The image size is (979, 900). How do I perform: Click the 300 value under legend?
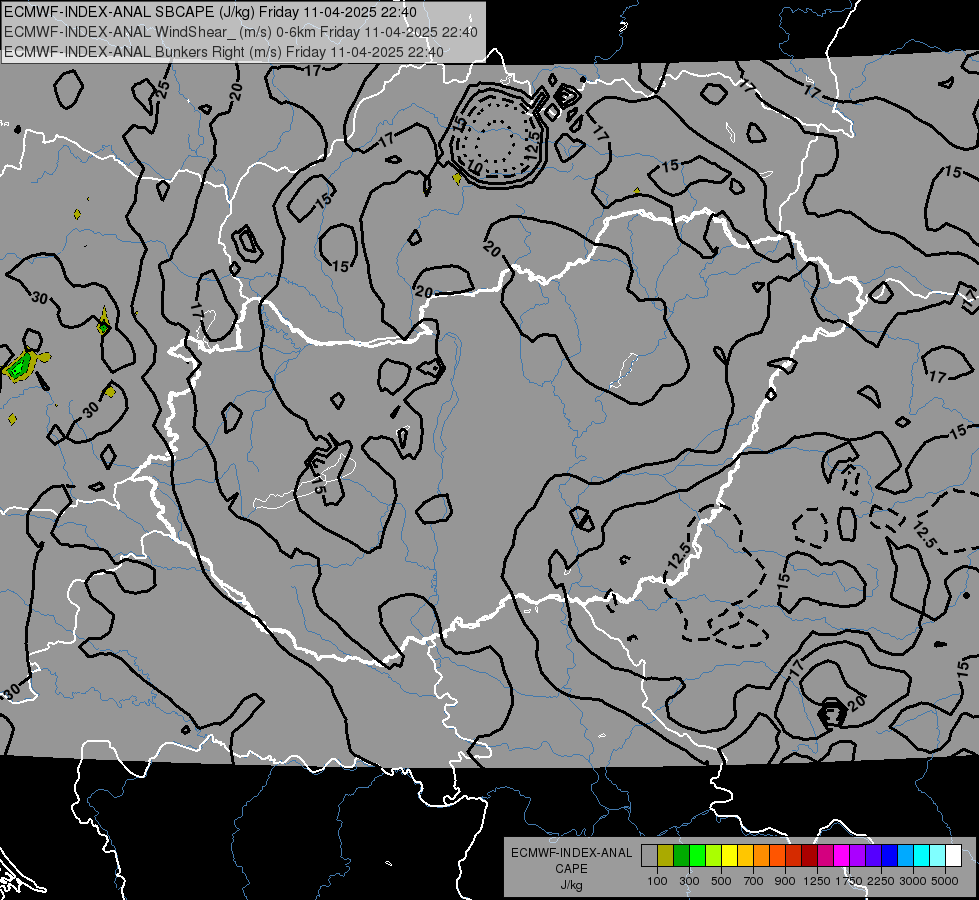click(x=689, y=881)
